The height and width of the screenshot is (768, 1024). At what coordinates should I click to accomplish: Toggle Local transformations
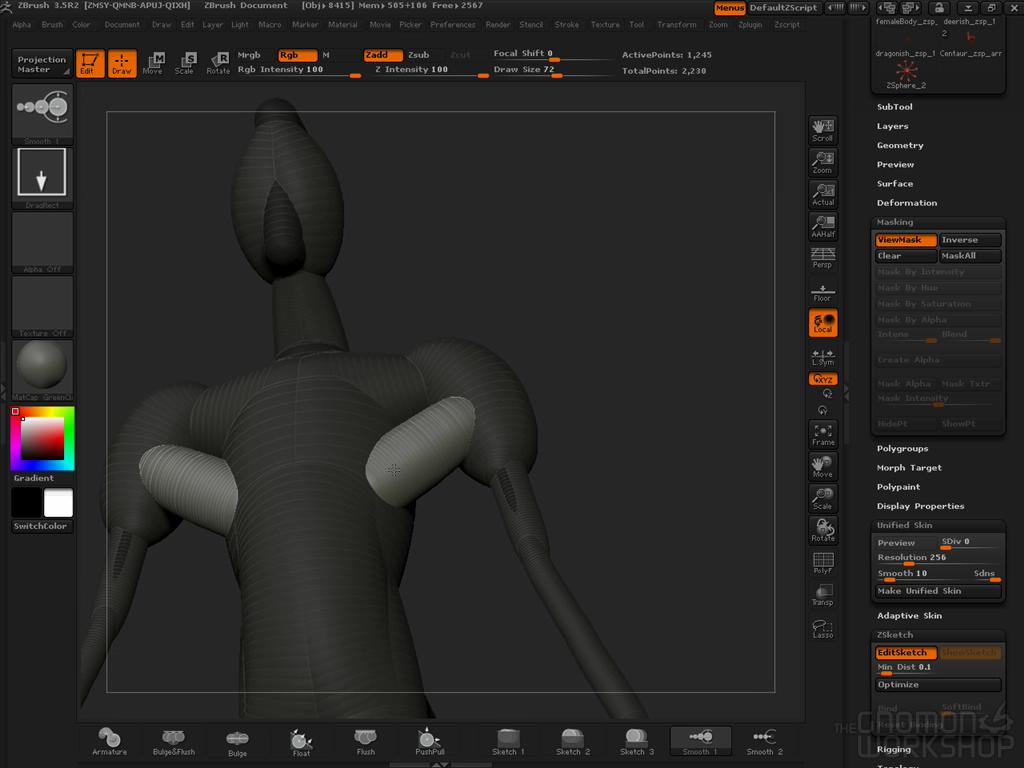coord(823,323)
